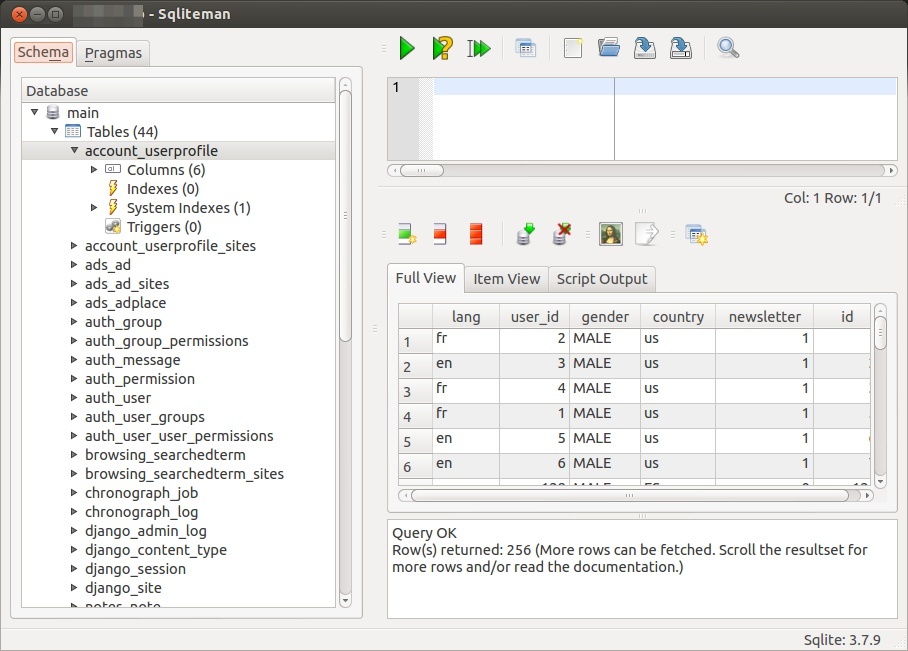Click into the SQL editor line 1

665,87
